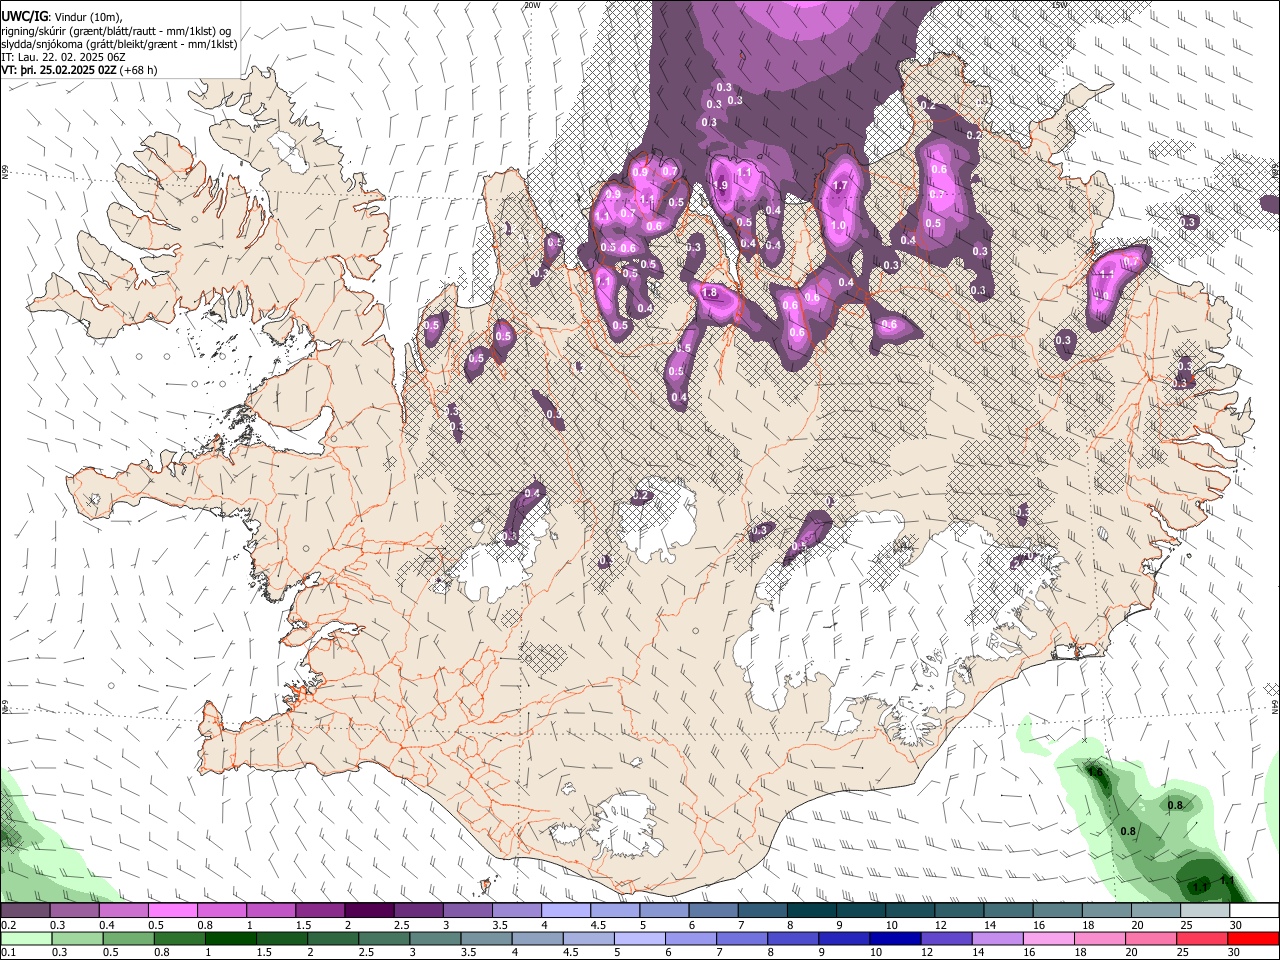
Task: Click the upper legend swatch labeled 0.5
Action: (x=173, y=911)
